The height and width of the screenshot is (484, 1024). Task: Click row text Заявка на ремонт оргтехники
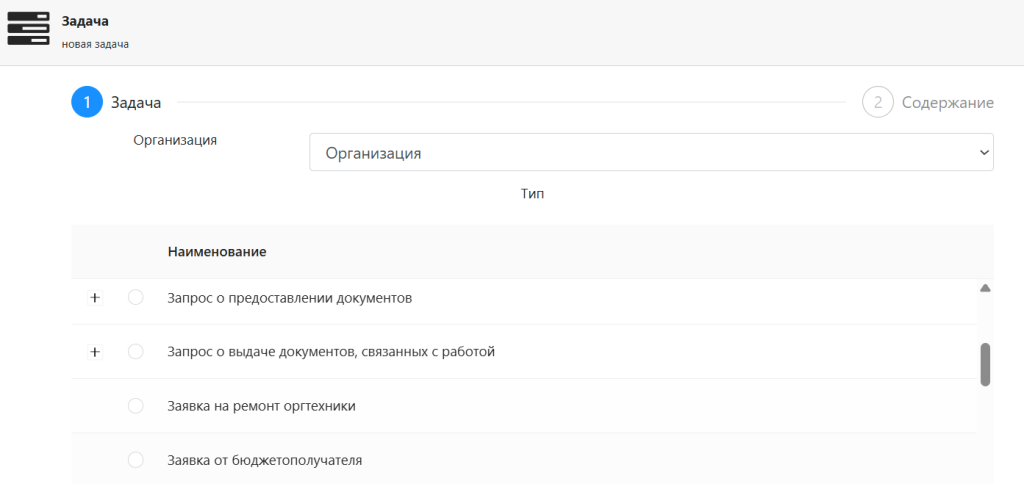point(261,406)
